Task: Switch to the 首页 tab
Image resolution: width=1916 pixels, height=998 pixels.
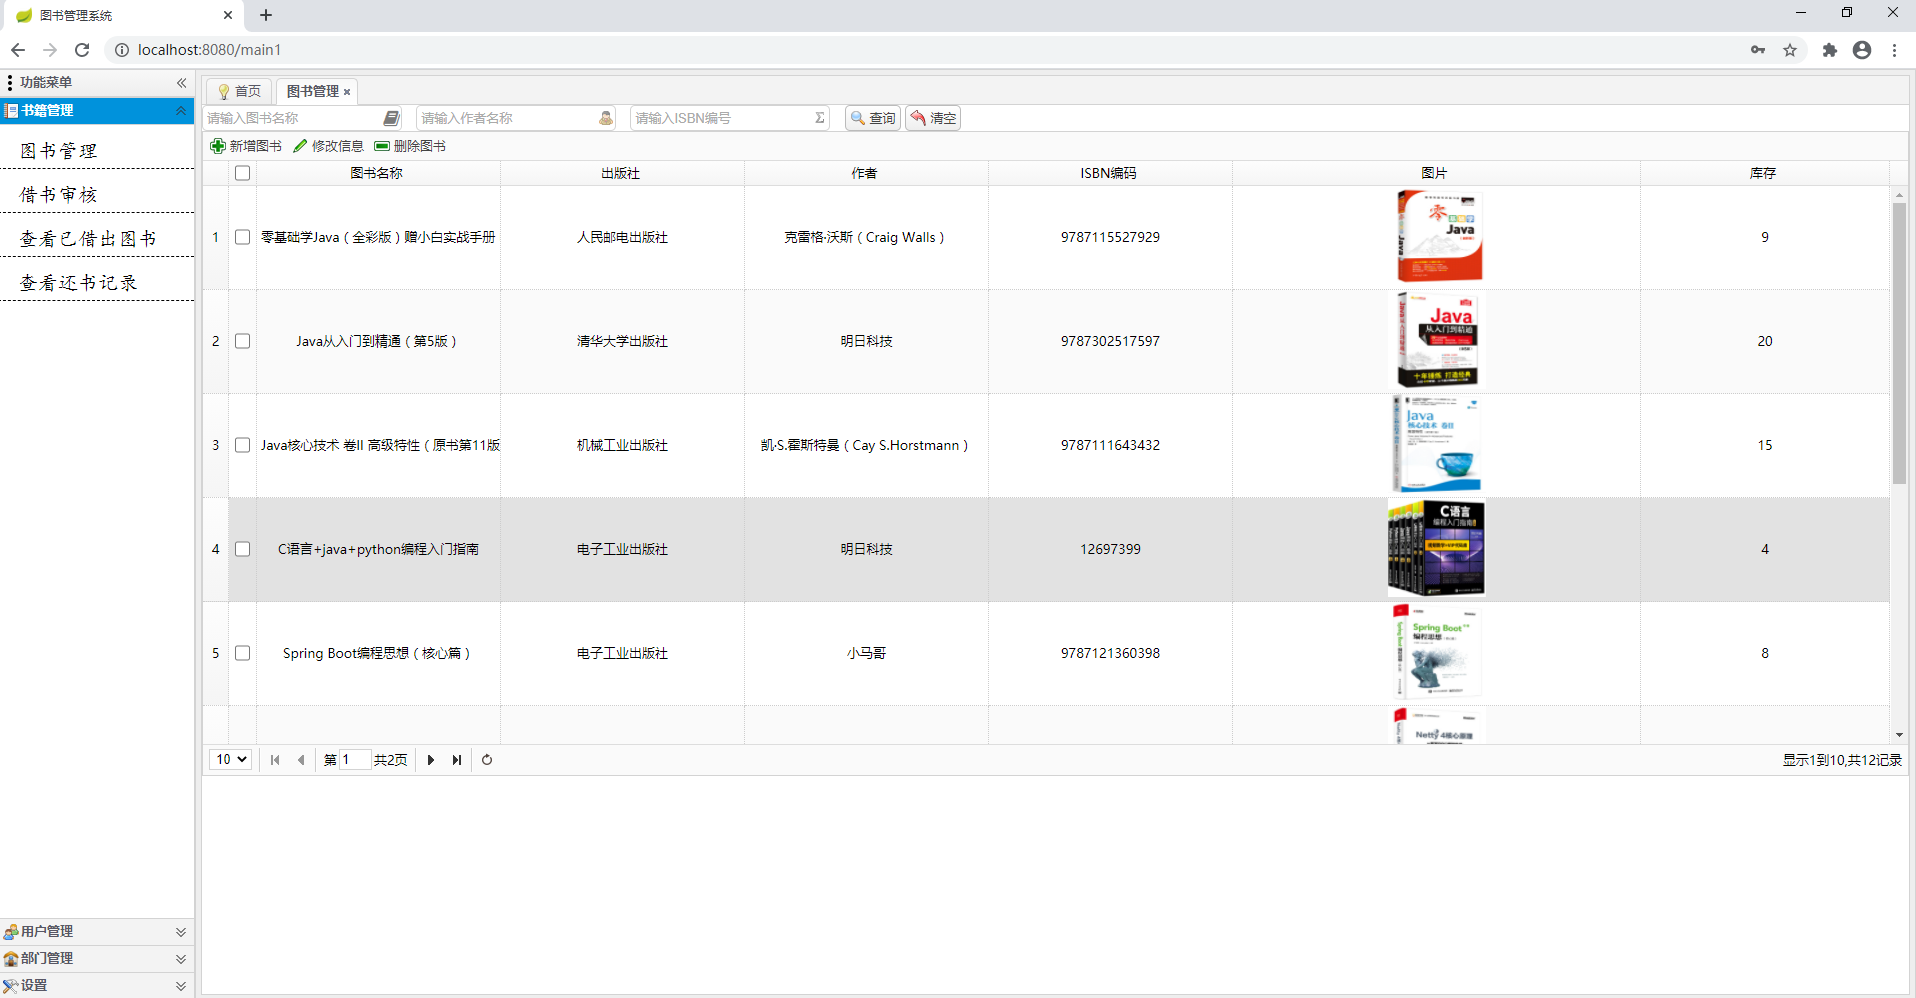Action: click(240, 91)
